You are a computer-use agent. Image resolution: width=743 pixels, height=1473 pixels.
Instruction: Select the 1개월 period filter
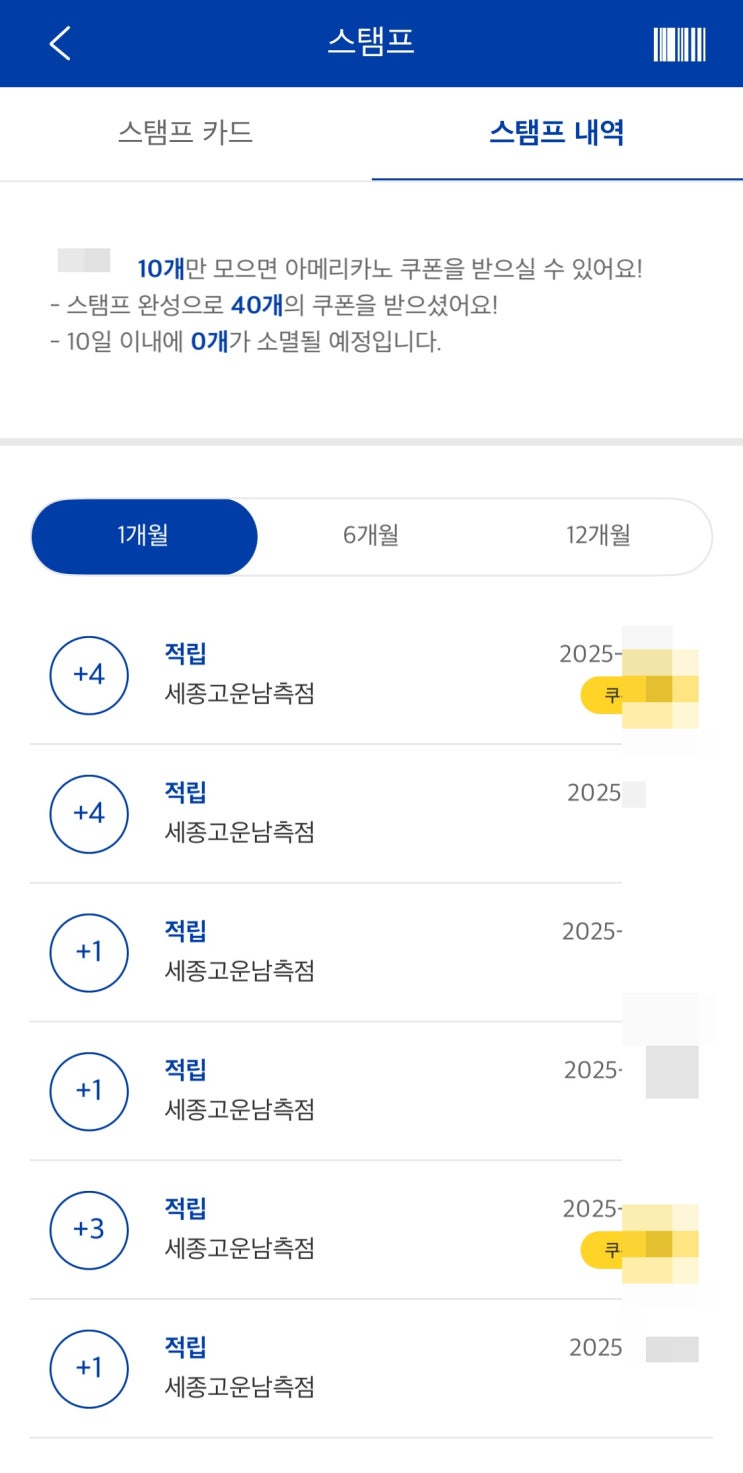pyautogui.click(x=144, y=536)
